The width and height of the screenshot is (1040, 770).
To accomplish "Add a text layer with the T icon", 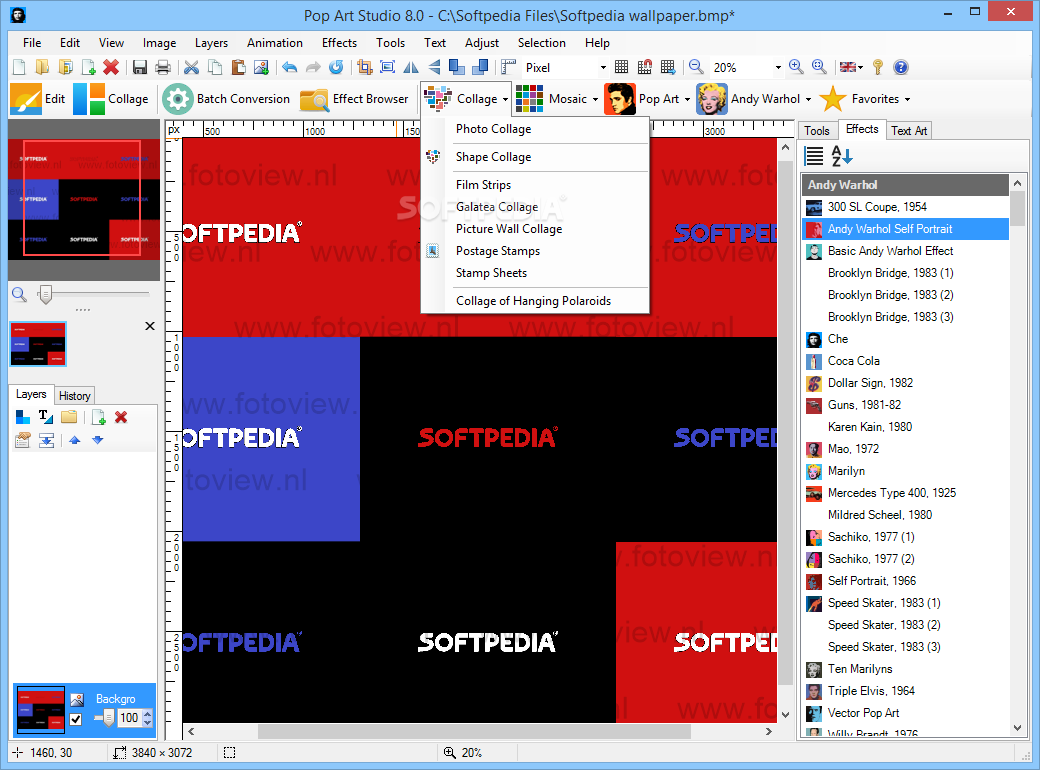I will coord(46,417).
